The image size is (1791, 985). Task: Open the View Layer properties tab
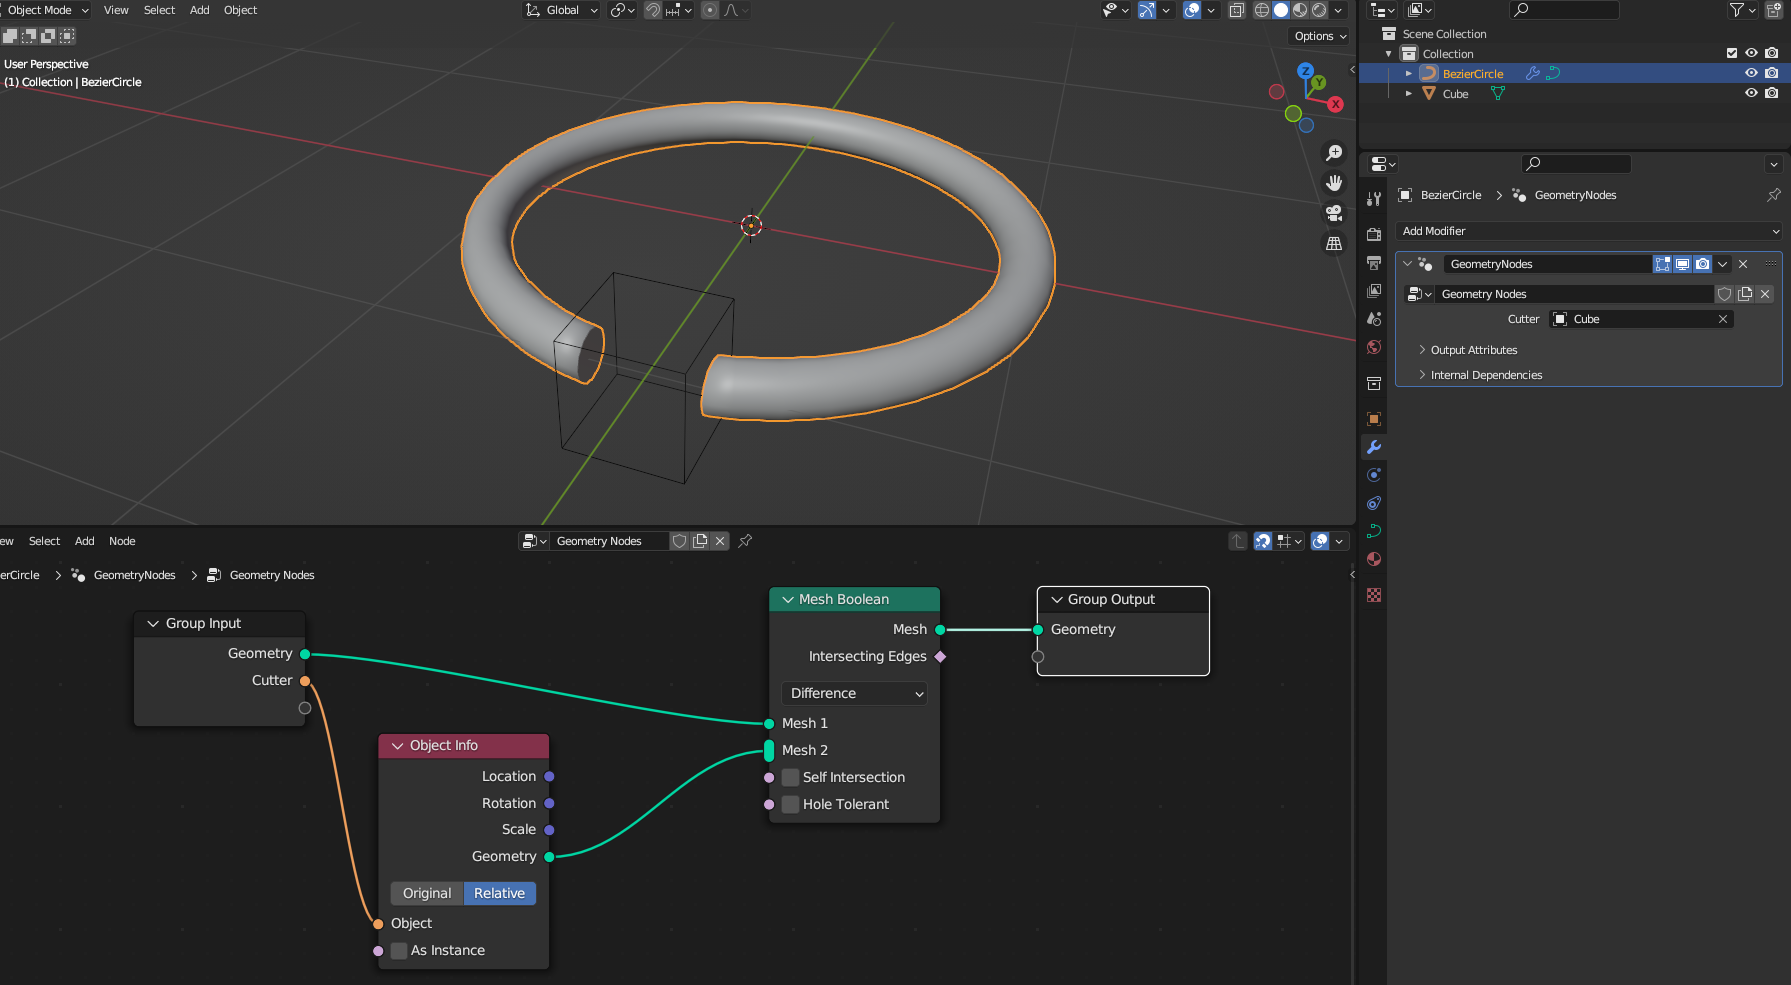pos(1374,291)
